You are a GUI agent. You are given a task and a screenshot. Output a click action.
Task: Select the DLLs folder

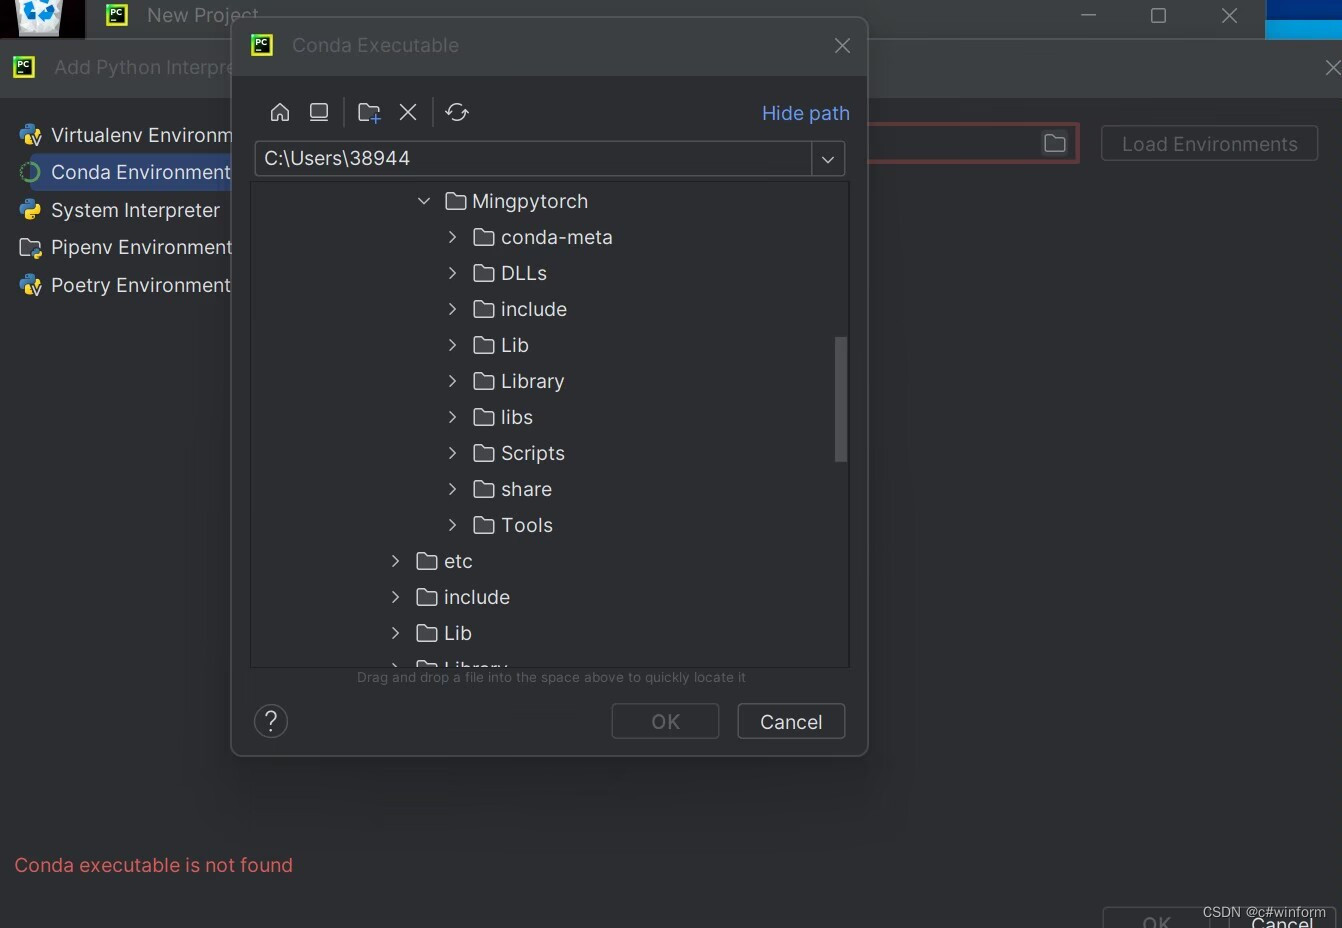(x=510, y=273)
